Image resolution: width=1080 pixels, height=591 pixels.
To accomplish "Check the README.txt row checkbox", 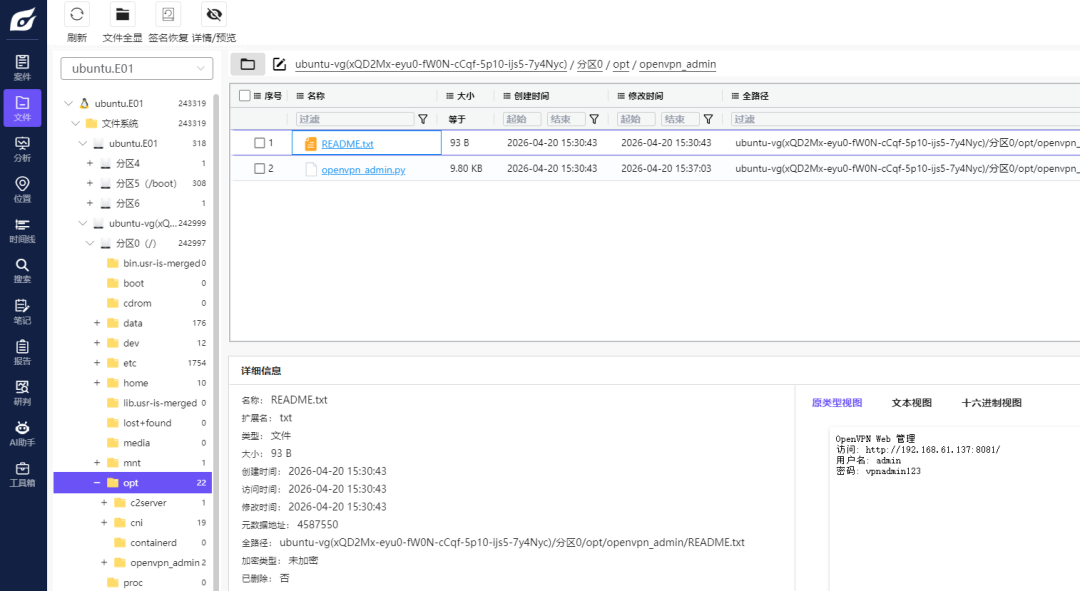I will pyautogui.click(x=260, y=143).
